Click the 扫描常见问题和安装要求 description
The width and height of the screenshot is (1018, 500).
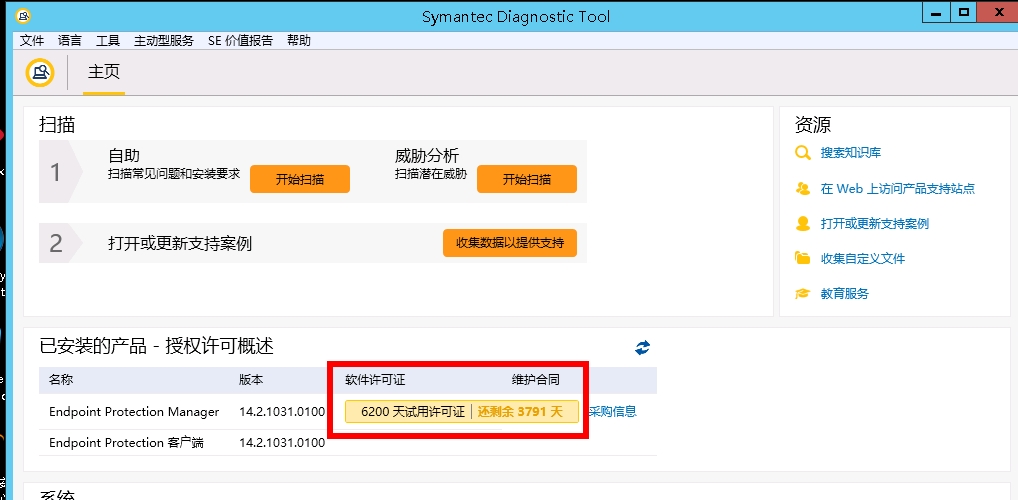point(174,174)
